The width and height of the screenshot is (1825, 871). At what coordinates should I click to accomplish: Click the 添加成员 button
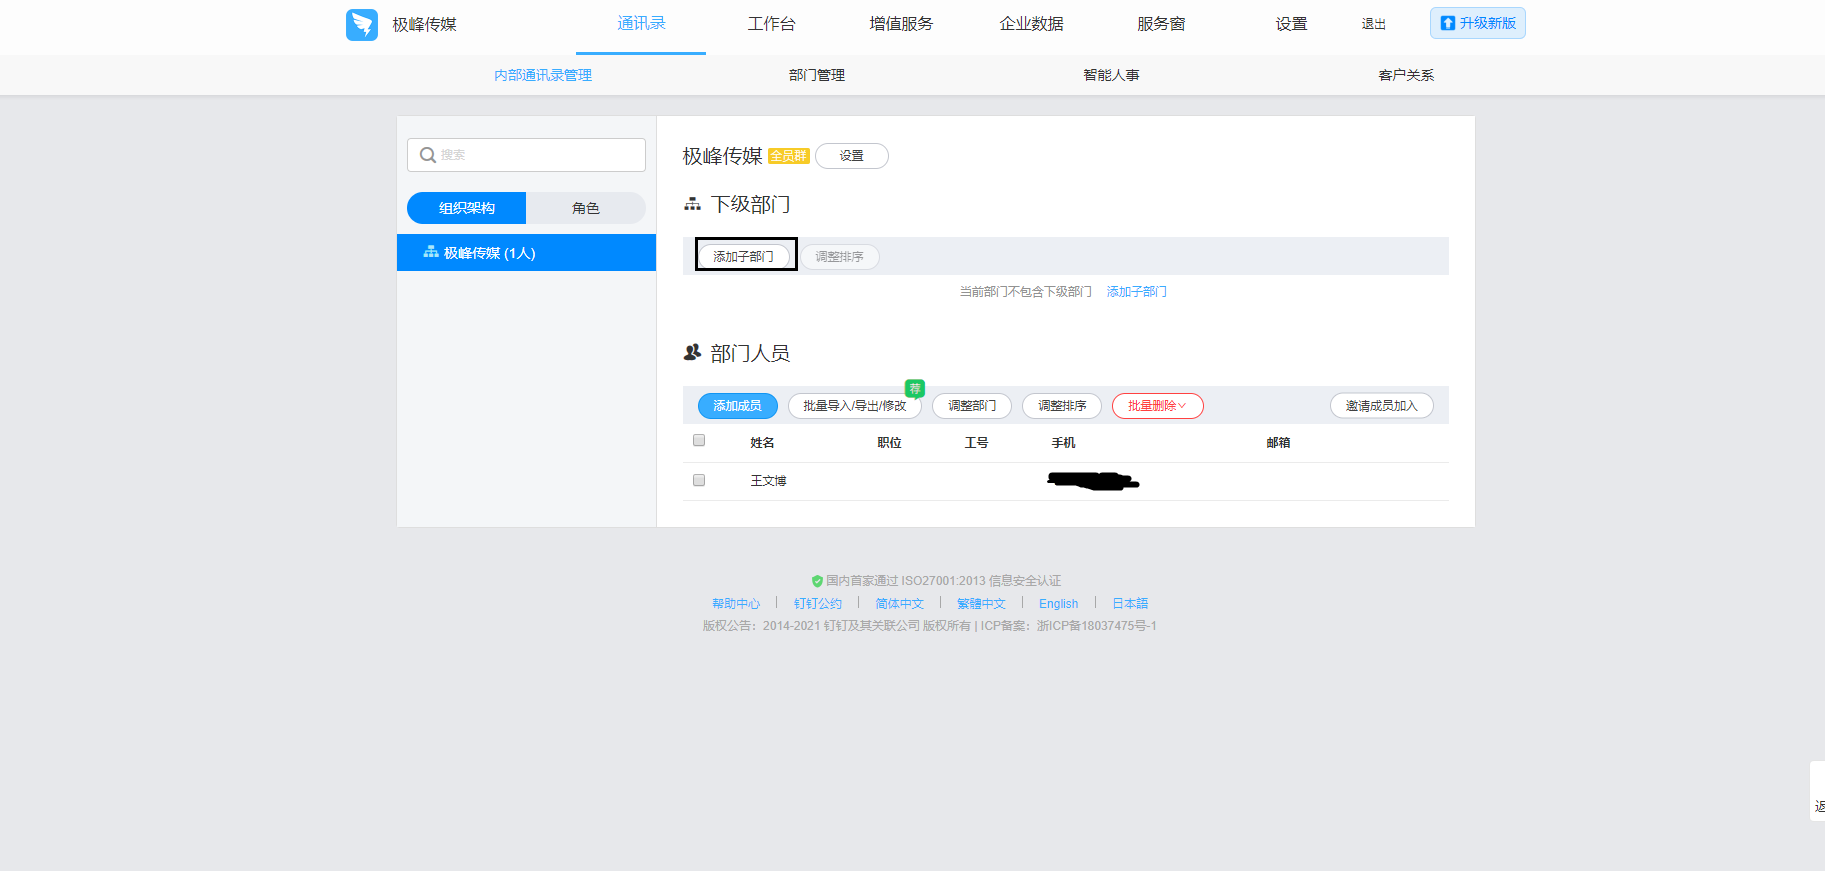(x=738, y=406)
